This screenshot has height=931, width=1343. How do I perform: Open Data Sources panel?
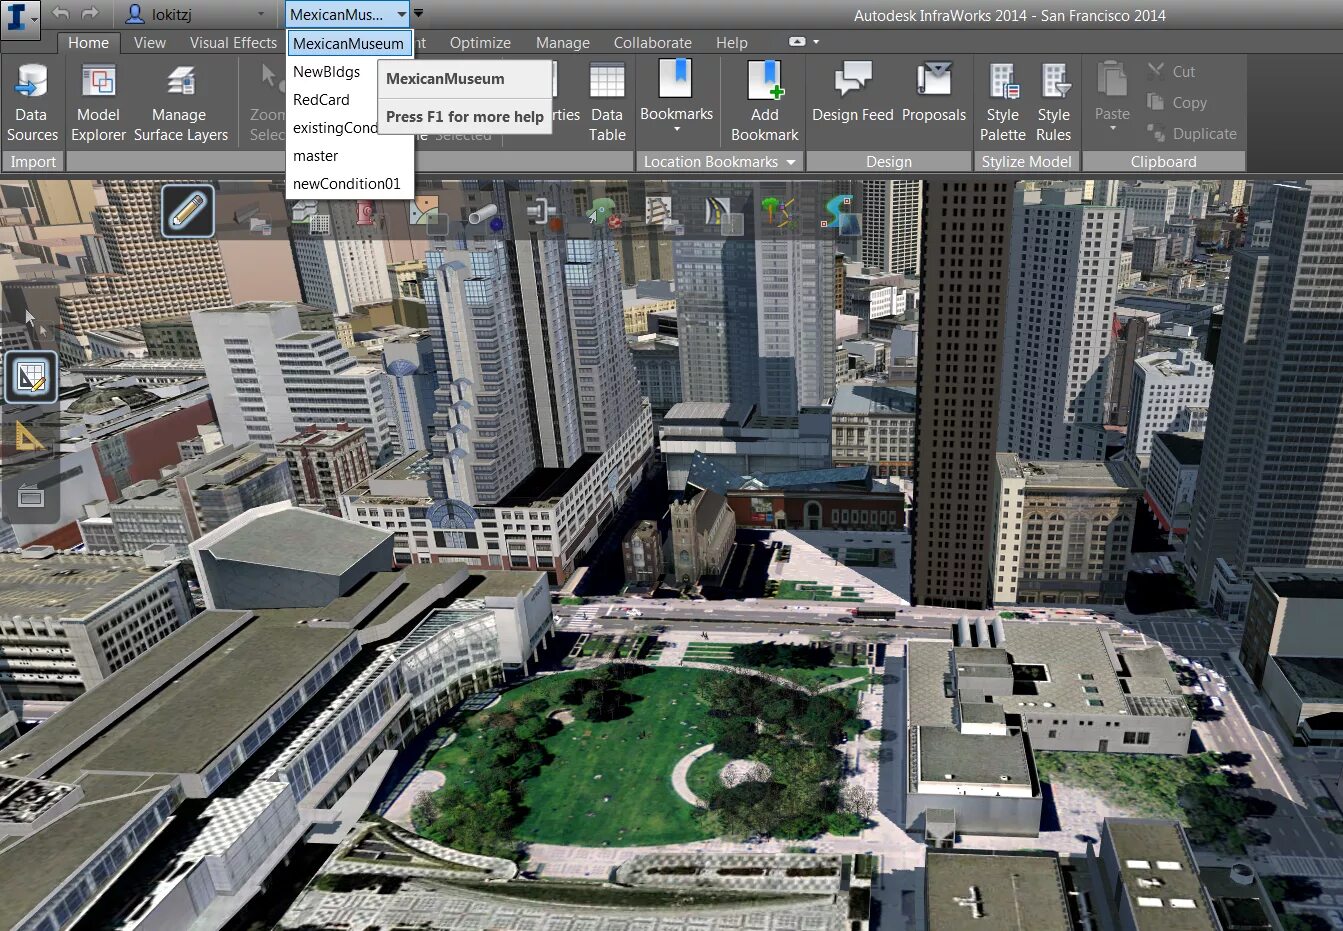tap(32, 100)
